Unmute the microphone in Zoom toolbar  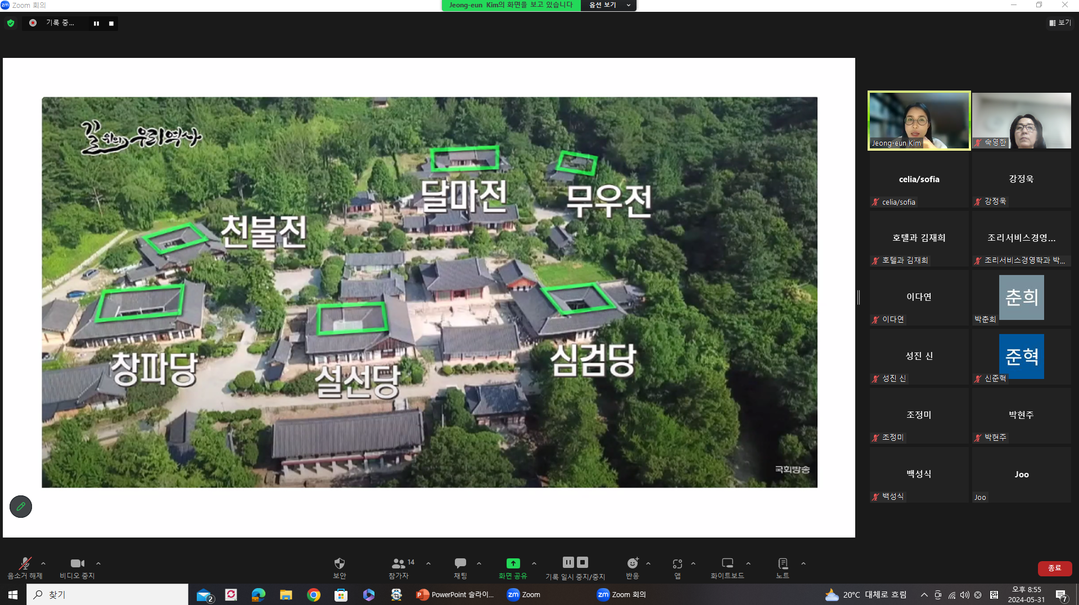tap(24, 565)
